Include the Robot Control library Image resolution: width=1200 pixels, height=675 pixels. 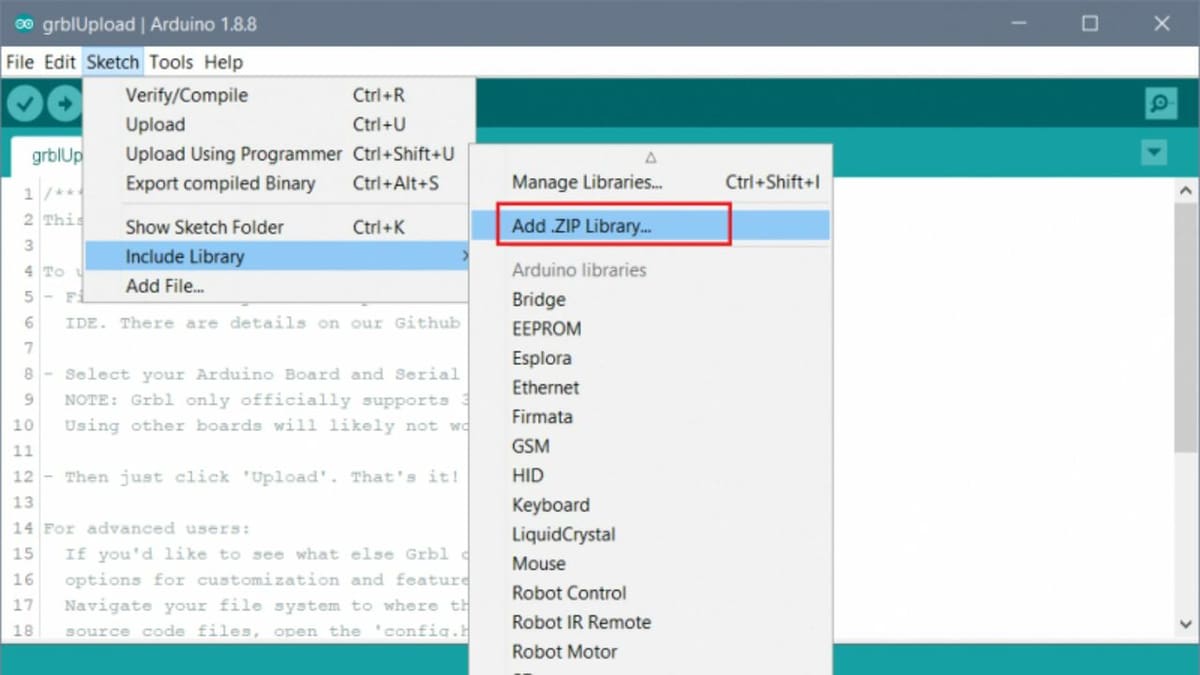click(x=651, y=593)
